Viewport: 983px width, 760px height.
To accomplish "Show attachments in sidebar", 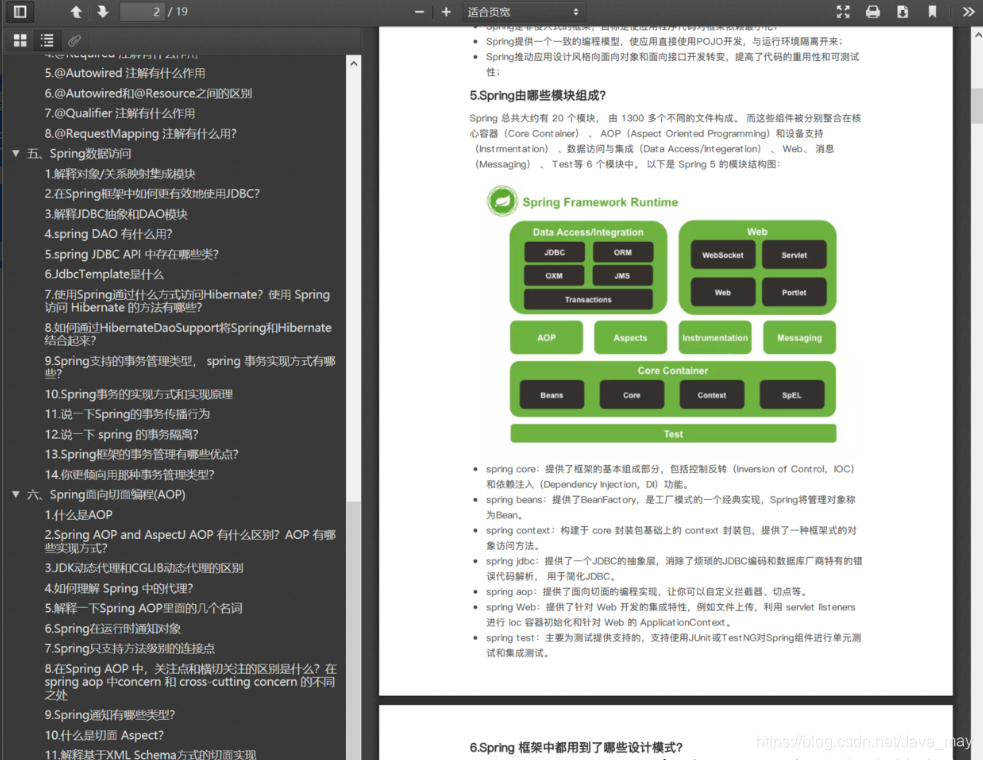I will tap(74, 41).
